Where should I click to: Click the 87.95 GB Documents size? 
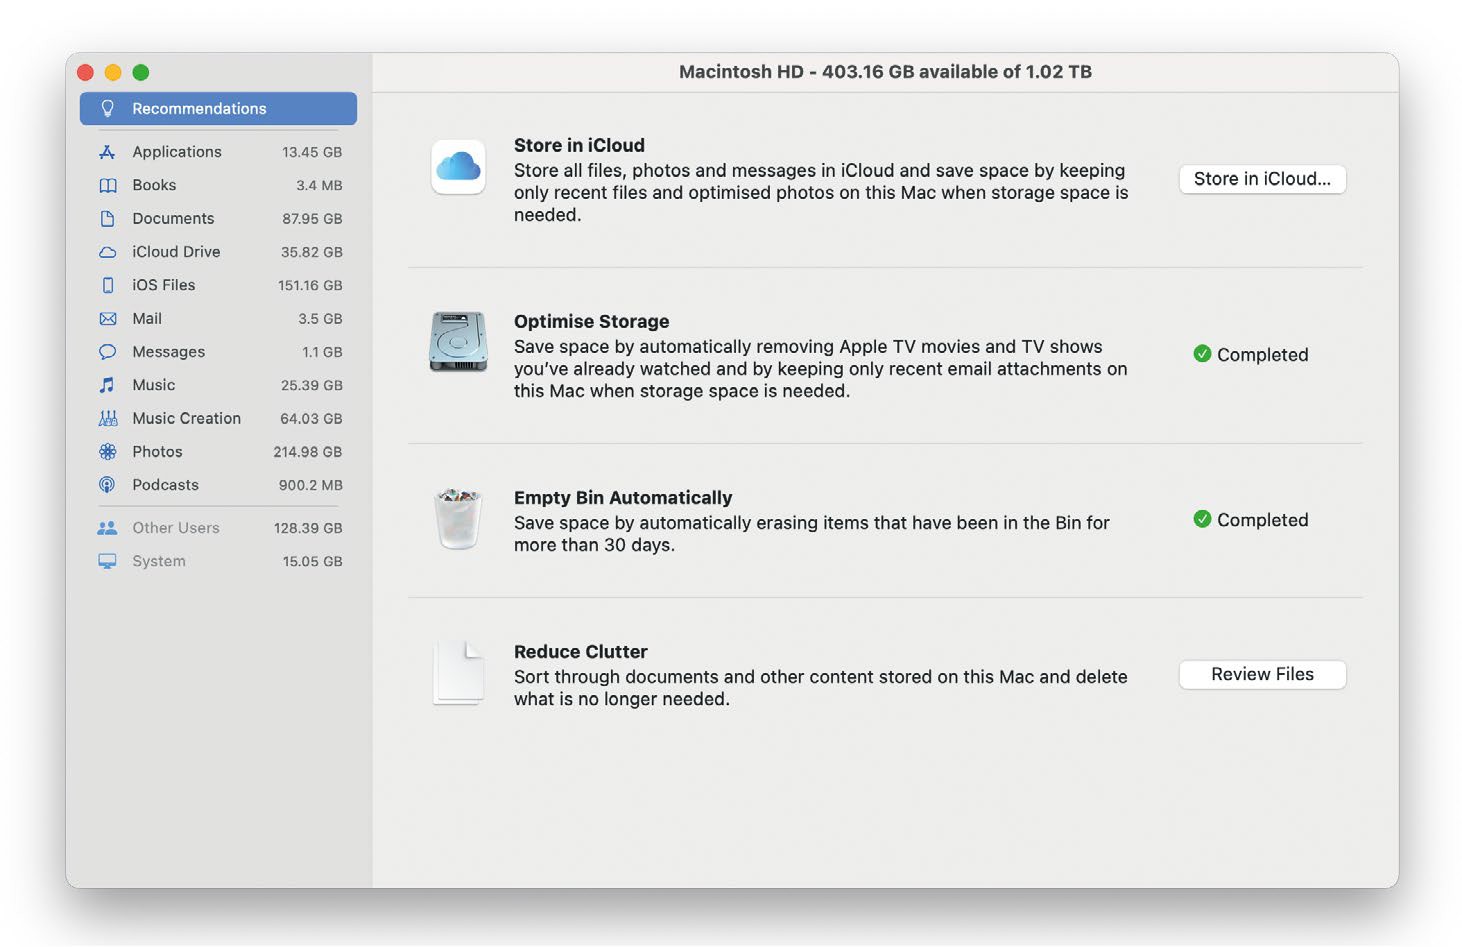pyautogui.click(x=312, y=218)
